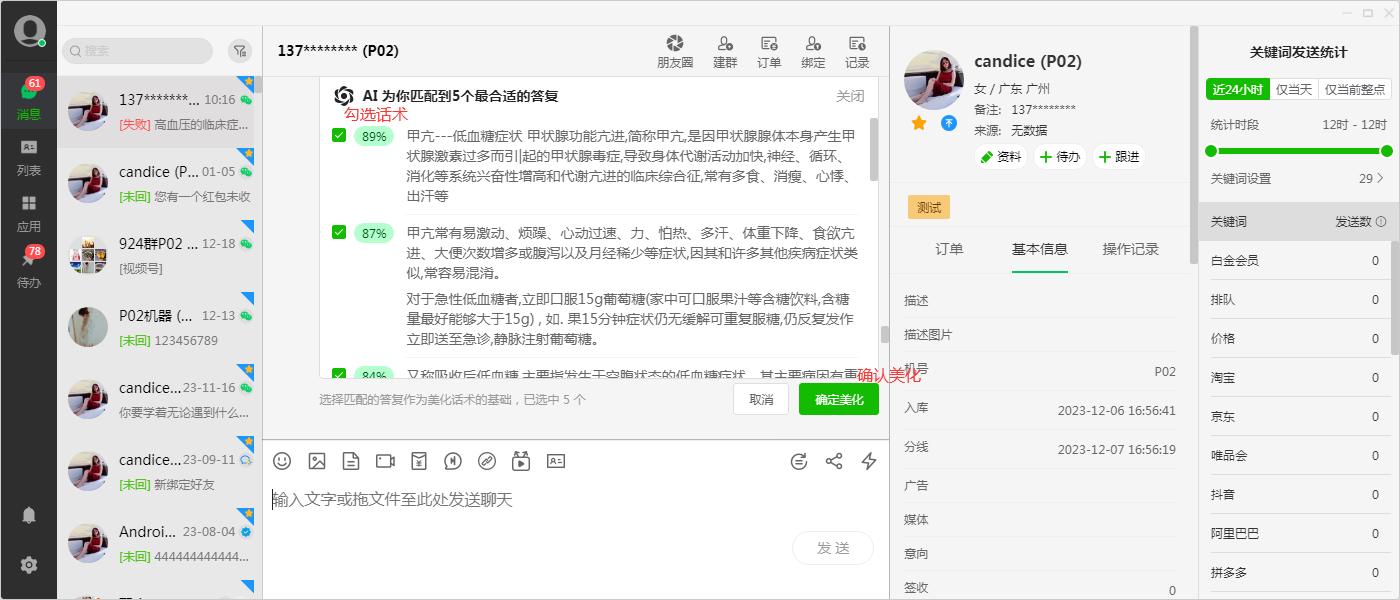1400x600 pixels.
Task: Toggle the star favorite under candice avatar
Action: (919, 123)
